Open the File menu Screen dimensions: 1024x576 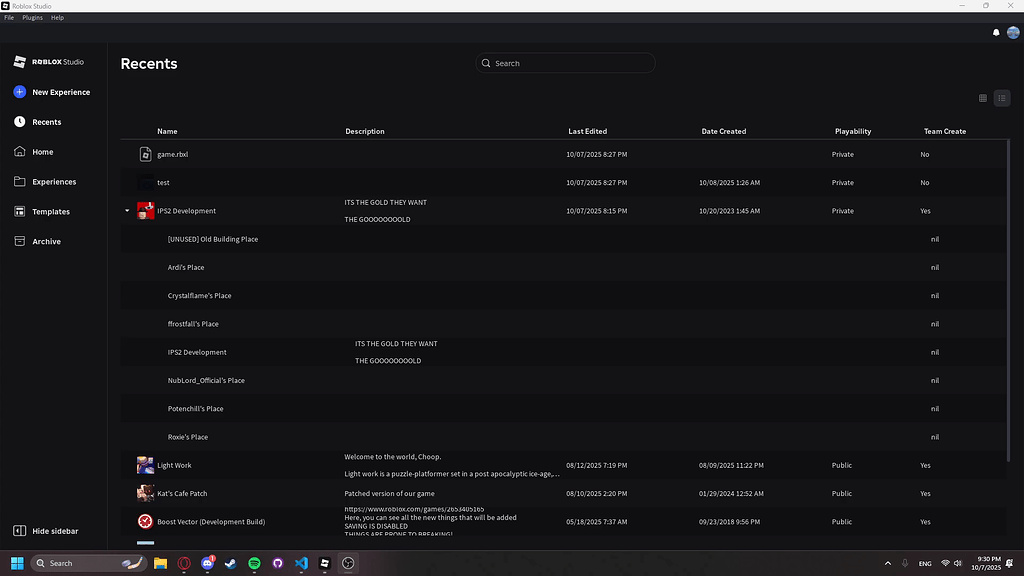point(9,17)
